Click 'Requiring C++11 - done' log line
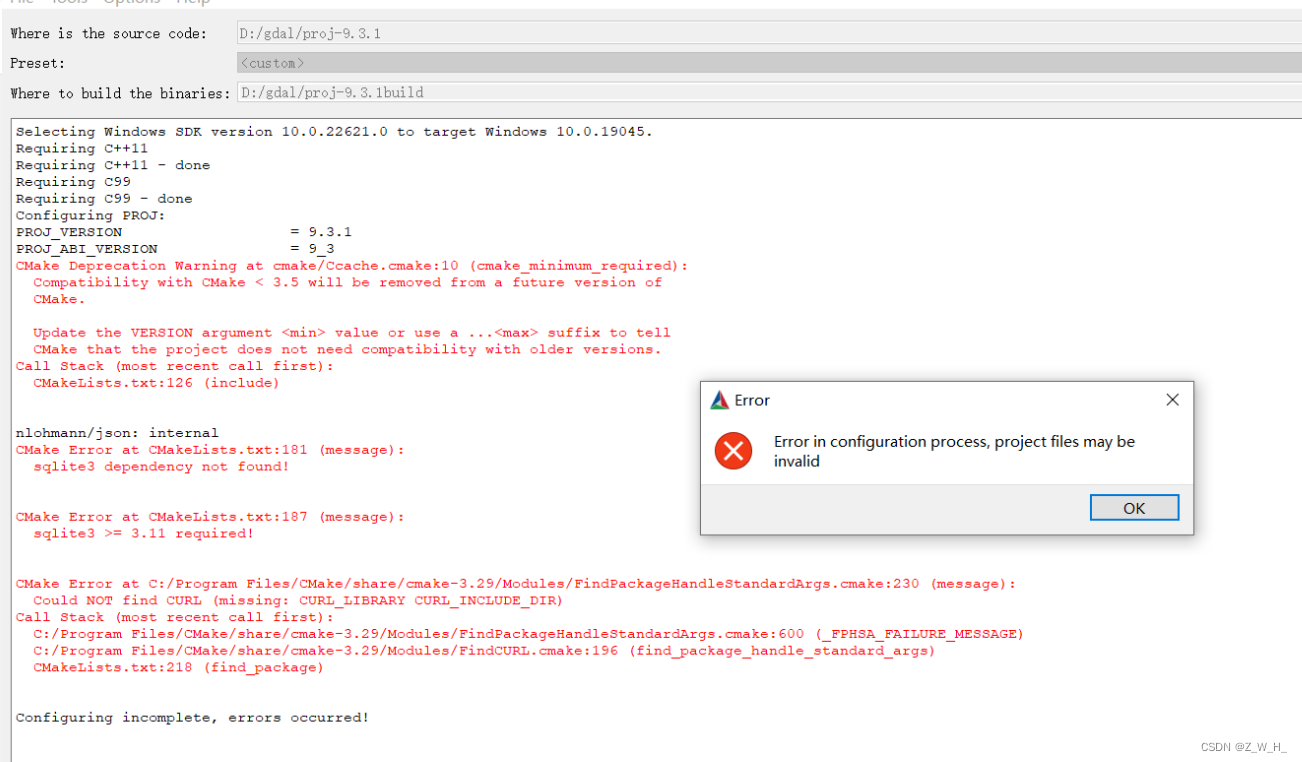 coord(113,165)
